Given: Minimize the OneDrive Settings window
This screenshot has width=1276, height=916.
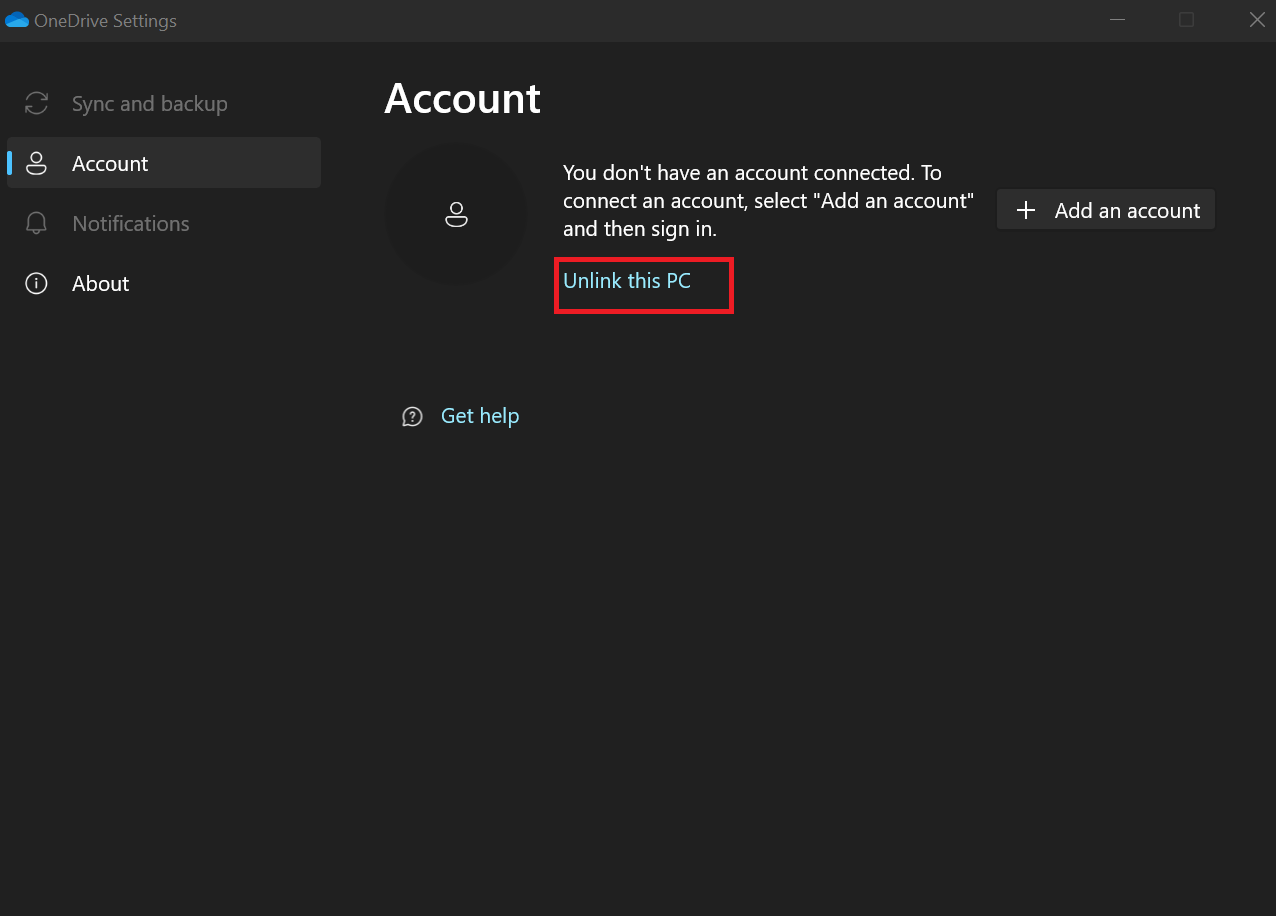Looking at the screenshot, I should pos(1116,20).
